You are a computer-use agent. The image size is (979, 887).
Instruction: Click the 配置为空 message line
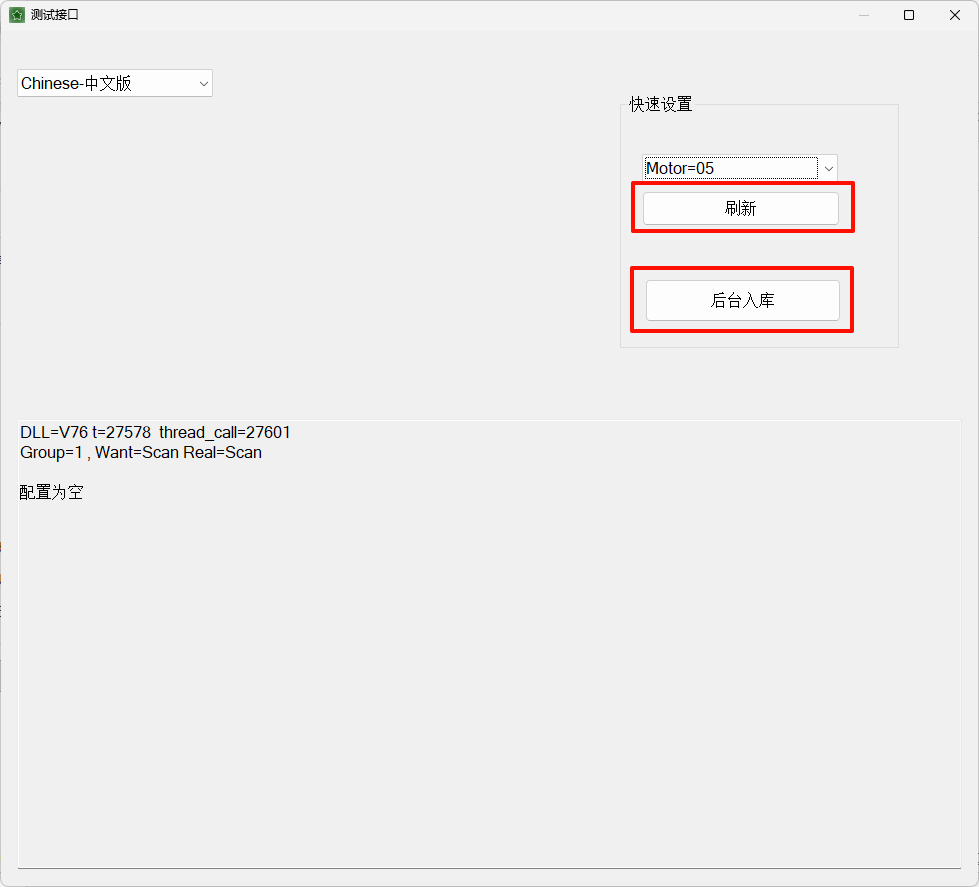coord(51,493)
